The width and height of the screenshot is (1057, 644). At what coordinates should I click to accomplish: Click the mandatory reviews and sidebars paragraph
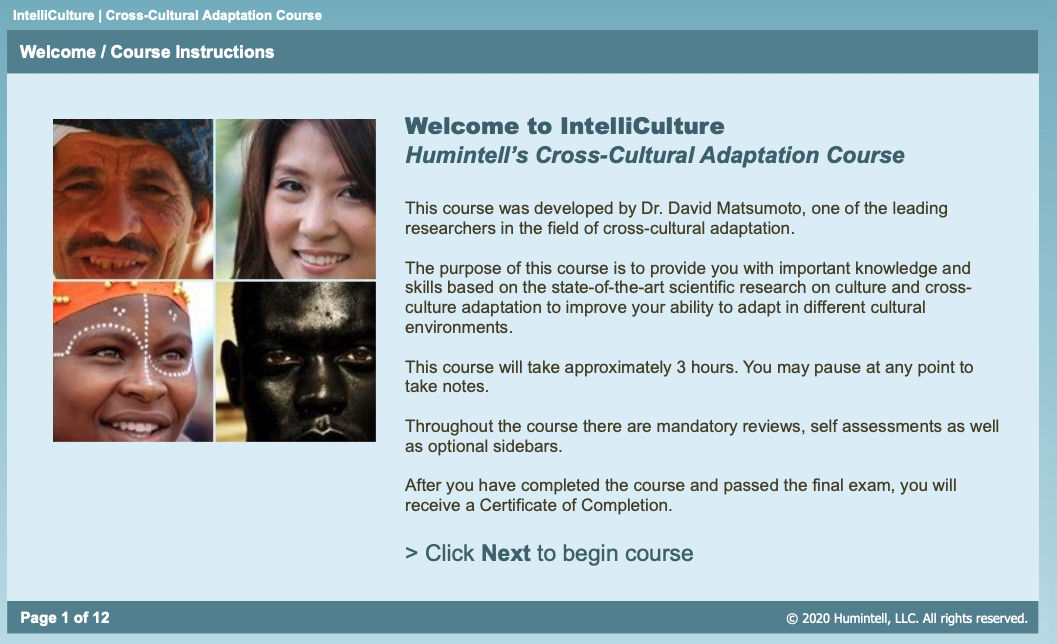(x=702, y=436)
